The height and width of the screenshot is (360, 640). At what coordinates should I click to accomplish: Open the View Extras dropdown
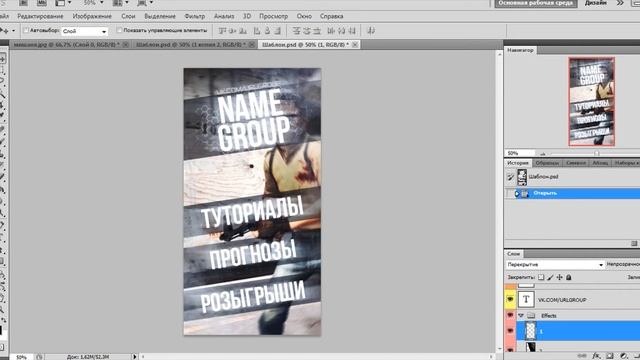pyautogui.click(x=63, y=3)
